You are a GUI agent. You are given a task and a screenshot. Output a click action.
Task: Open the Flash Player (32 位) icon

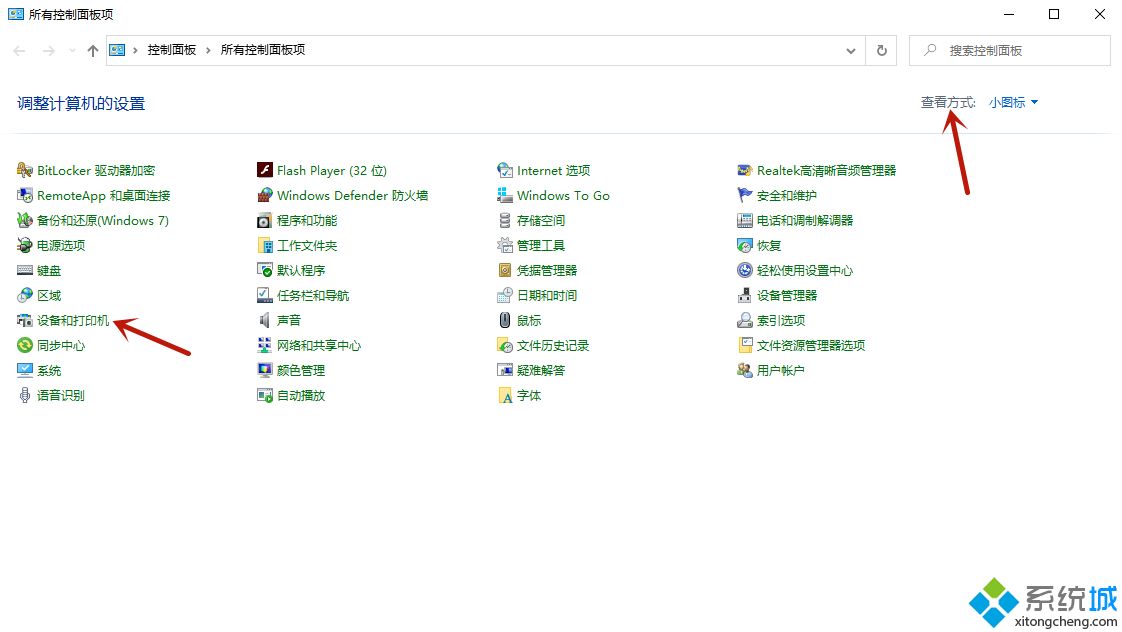265,171
